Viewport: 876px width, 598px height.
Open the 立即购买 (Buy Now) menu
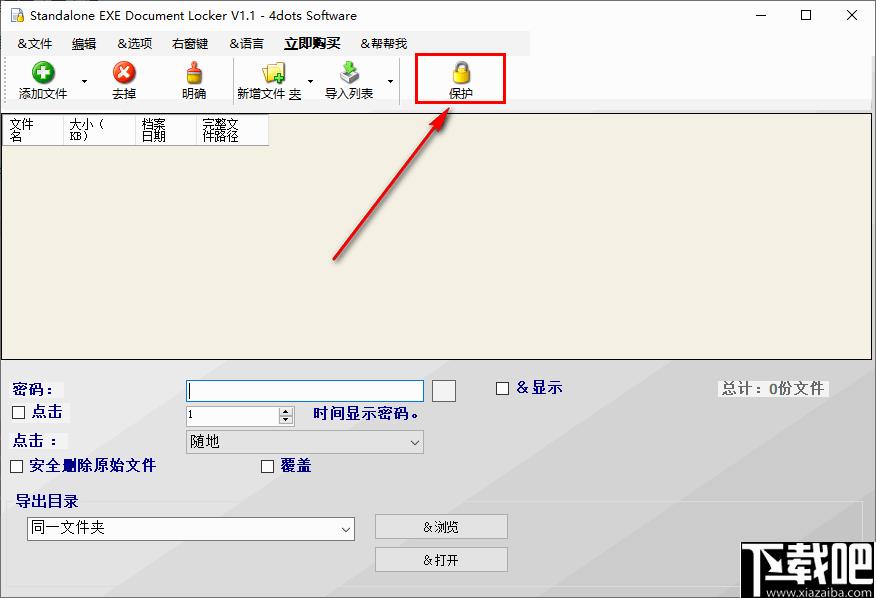click(312, 44)
